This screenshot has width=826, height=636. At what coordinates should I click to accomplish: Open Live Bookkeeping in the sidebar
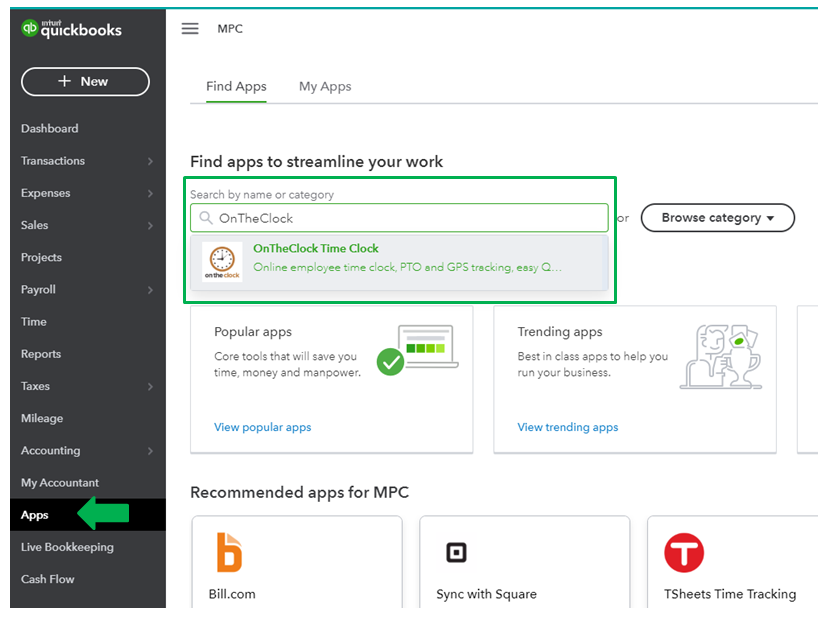67,547
